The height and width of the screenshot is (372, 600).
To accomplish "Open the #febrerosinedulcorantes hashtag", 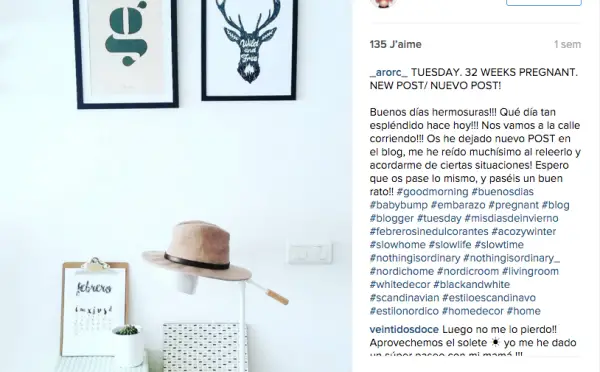I will coord(429,232).
